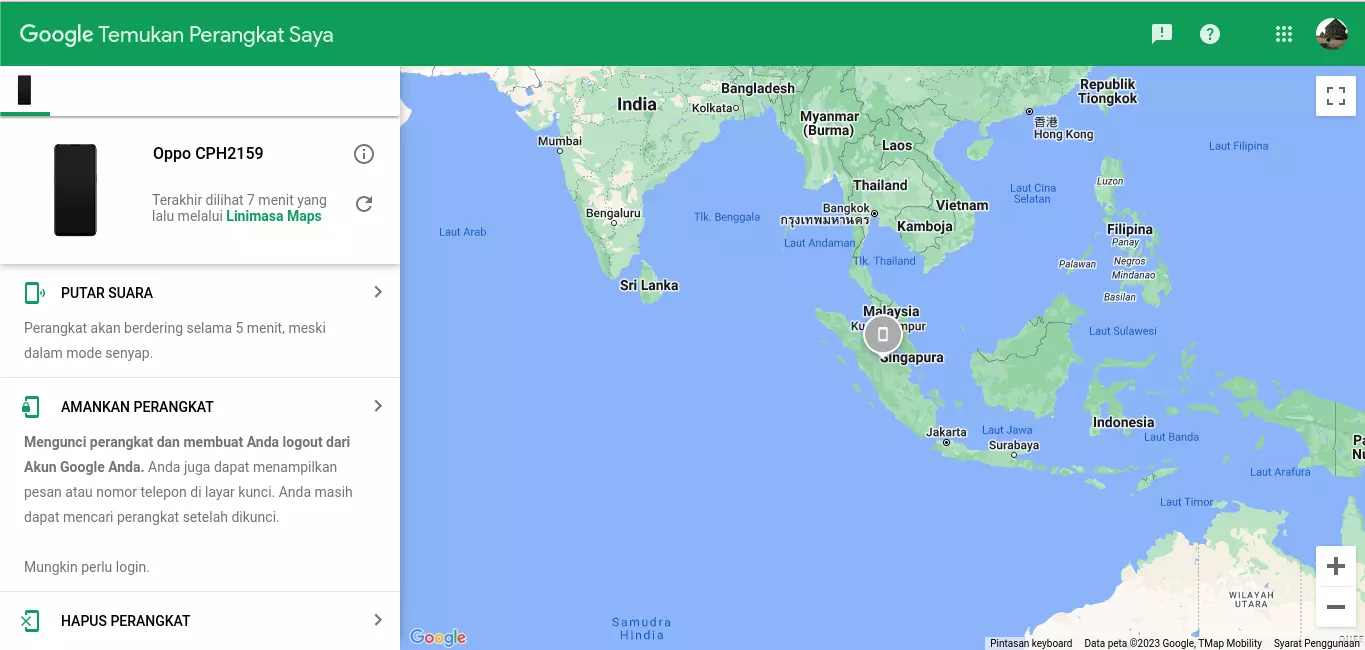The image size is (1365, 650).
Task: Expand the Amankan Perangkat chevron
Action: point(378,406)
